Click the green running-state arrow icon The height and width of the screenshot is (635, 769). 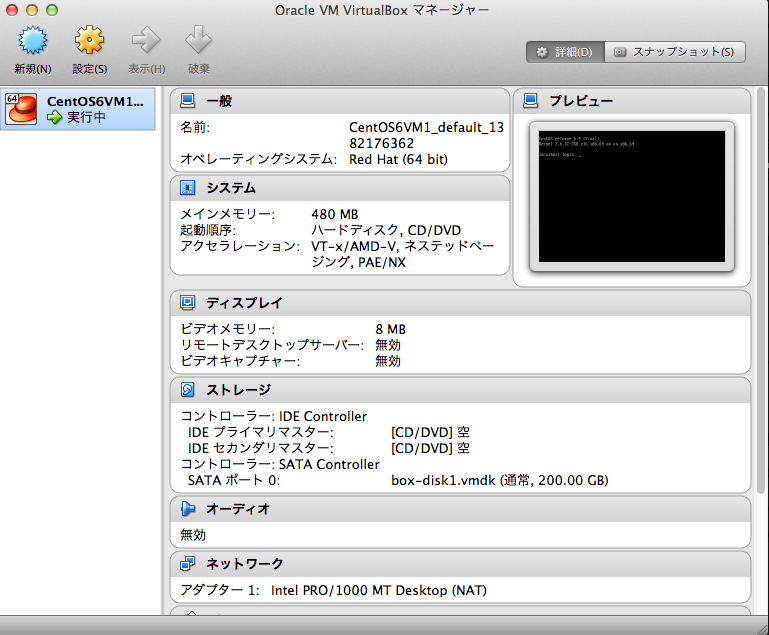pyautogui.click(x=54, y=117)
